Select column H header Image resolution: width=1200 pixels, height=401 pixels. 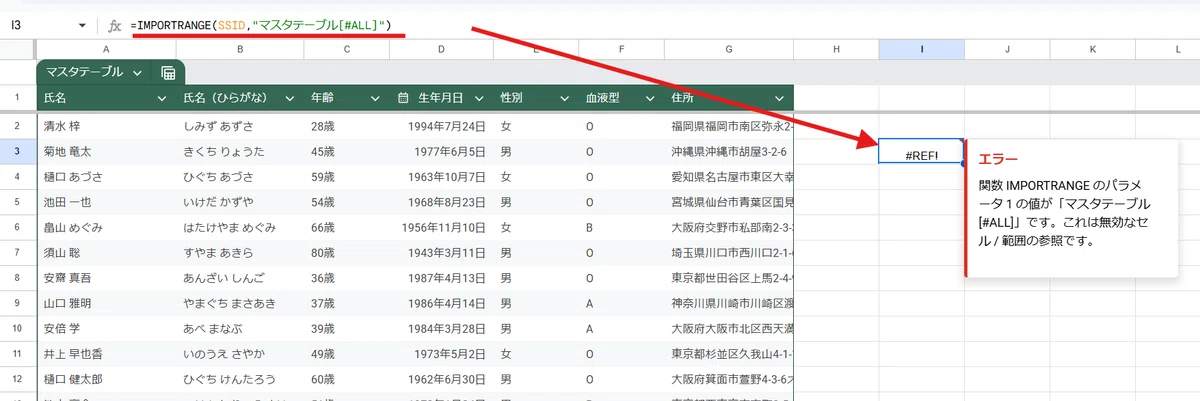(x=836, y=49)
